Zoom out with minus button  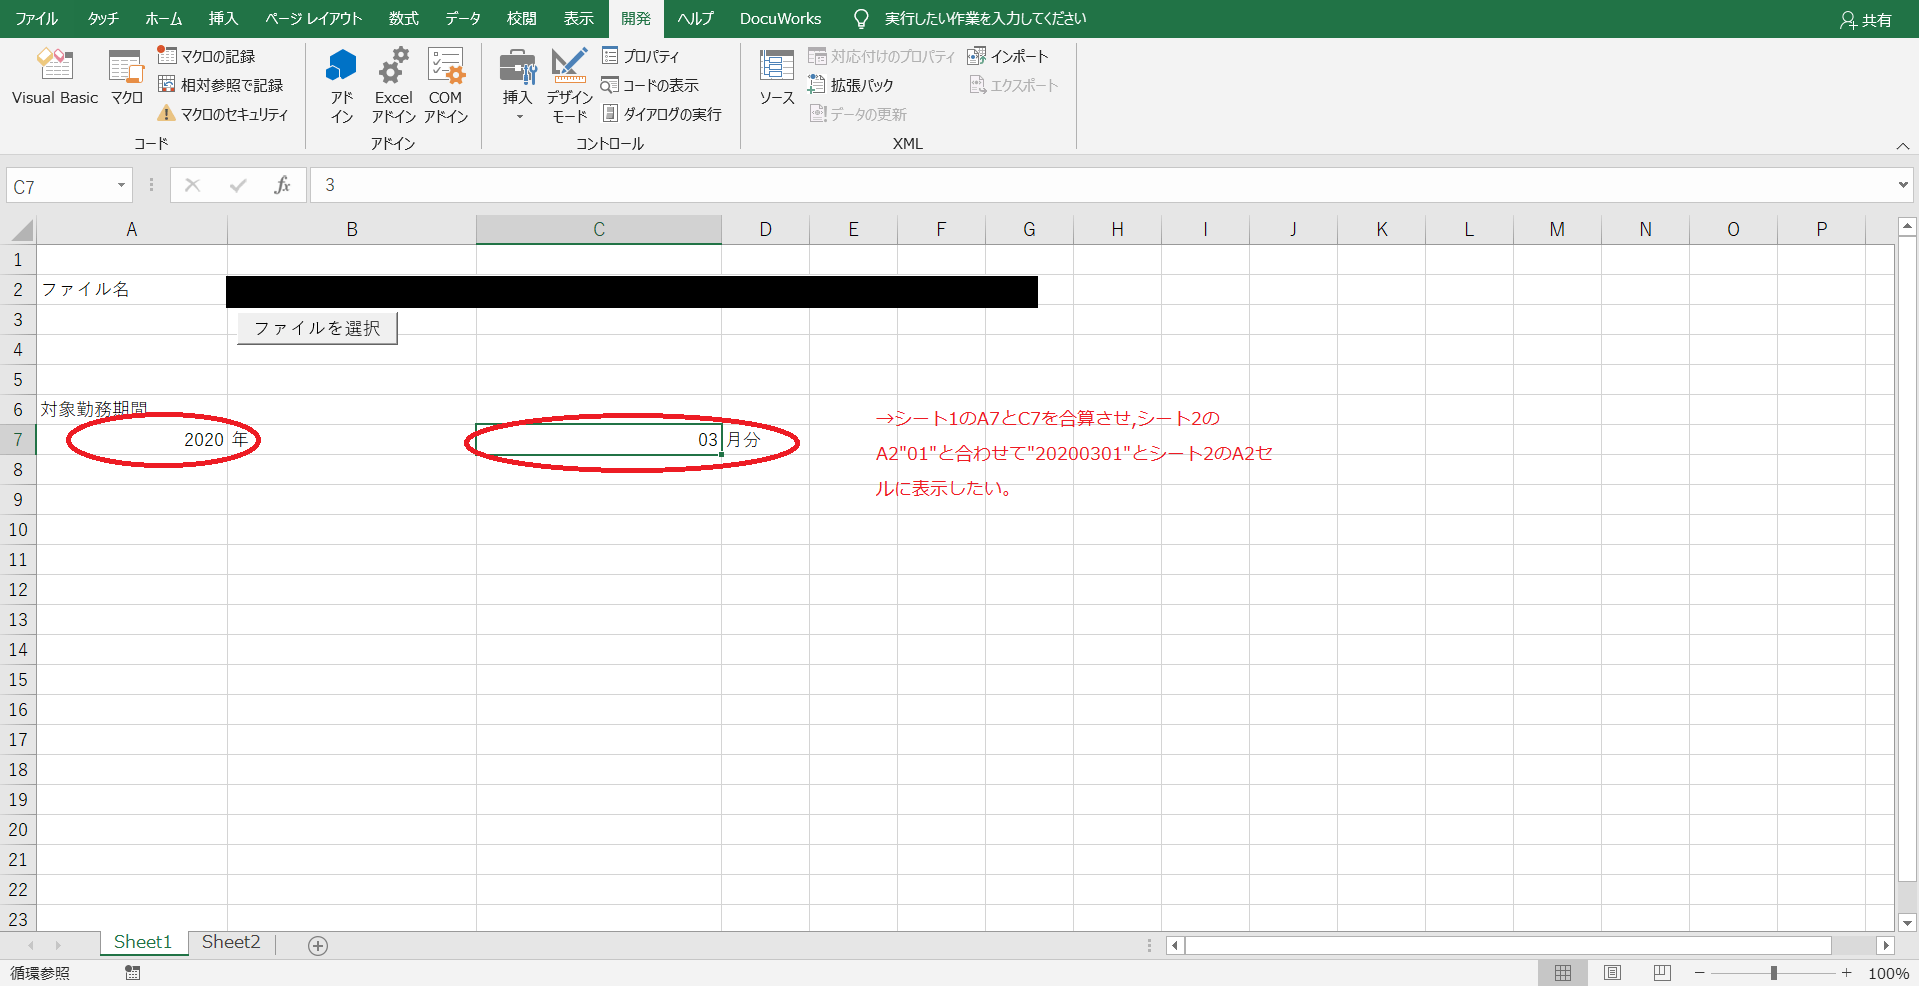1699,973
